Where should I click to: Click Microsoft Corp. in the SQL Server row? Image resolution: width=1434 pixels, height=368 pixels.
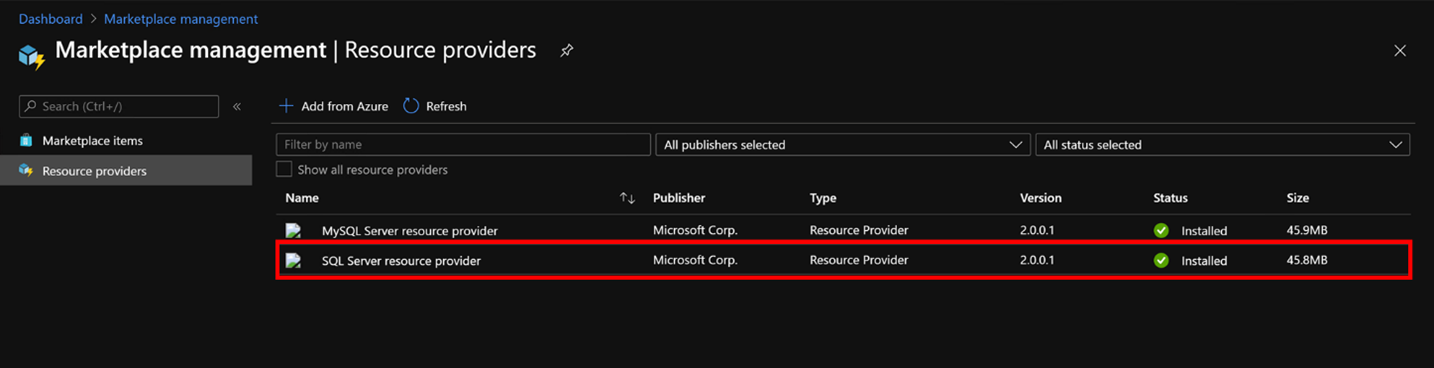click(x=695, y=260)
